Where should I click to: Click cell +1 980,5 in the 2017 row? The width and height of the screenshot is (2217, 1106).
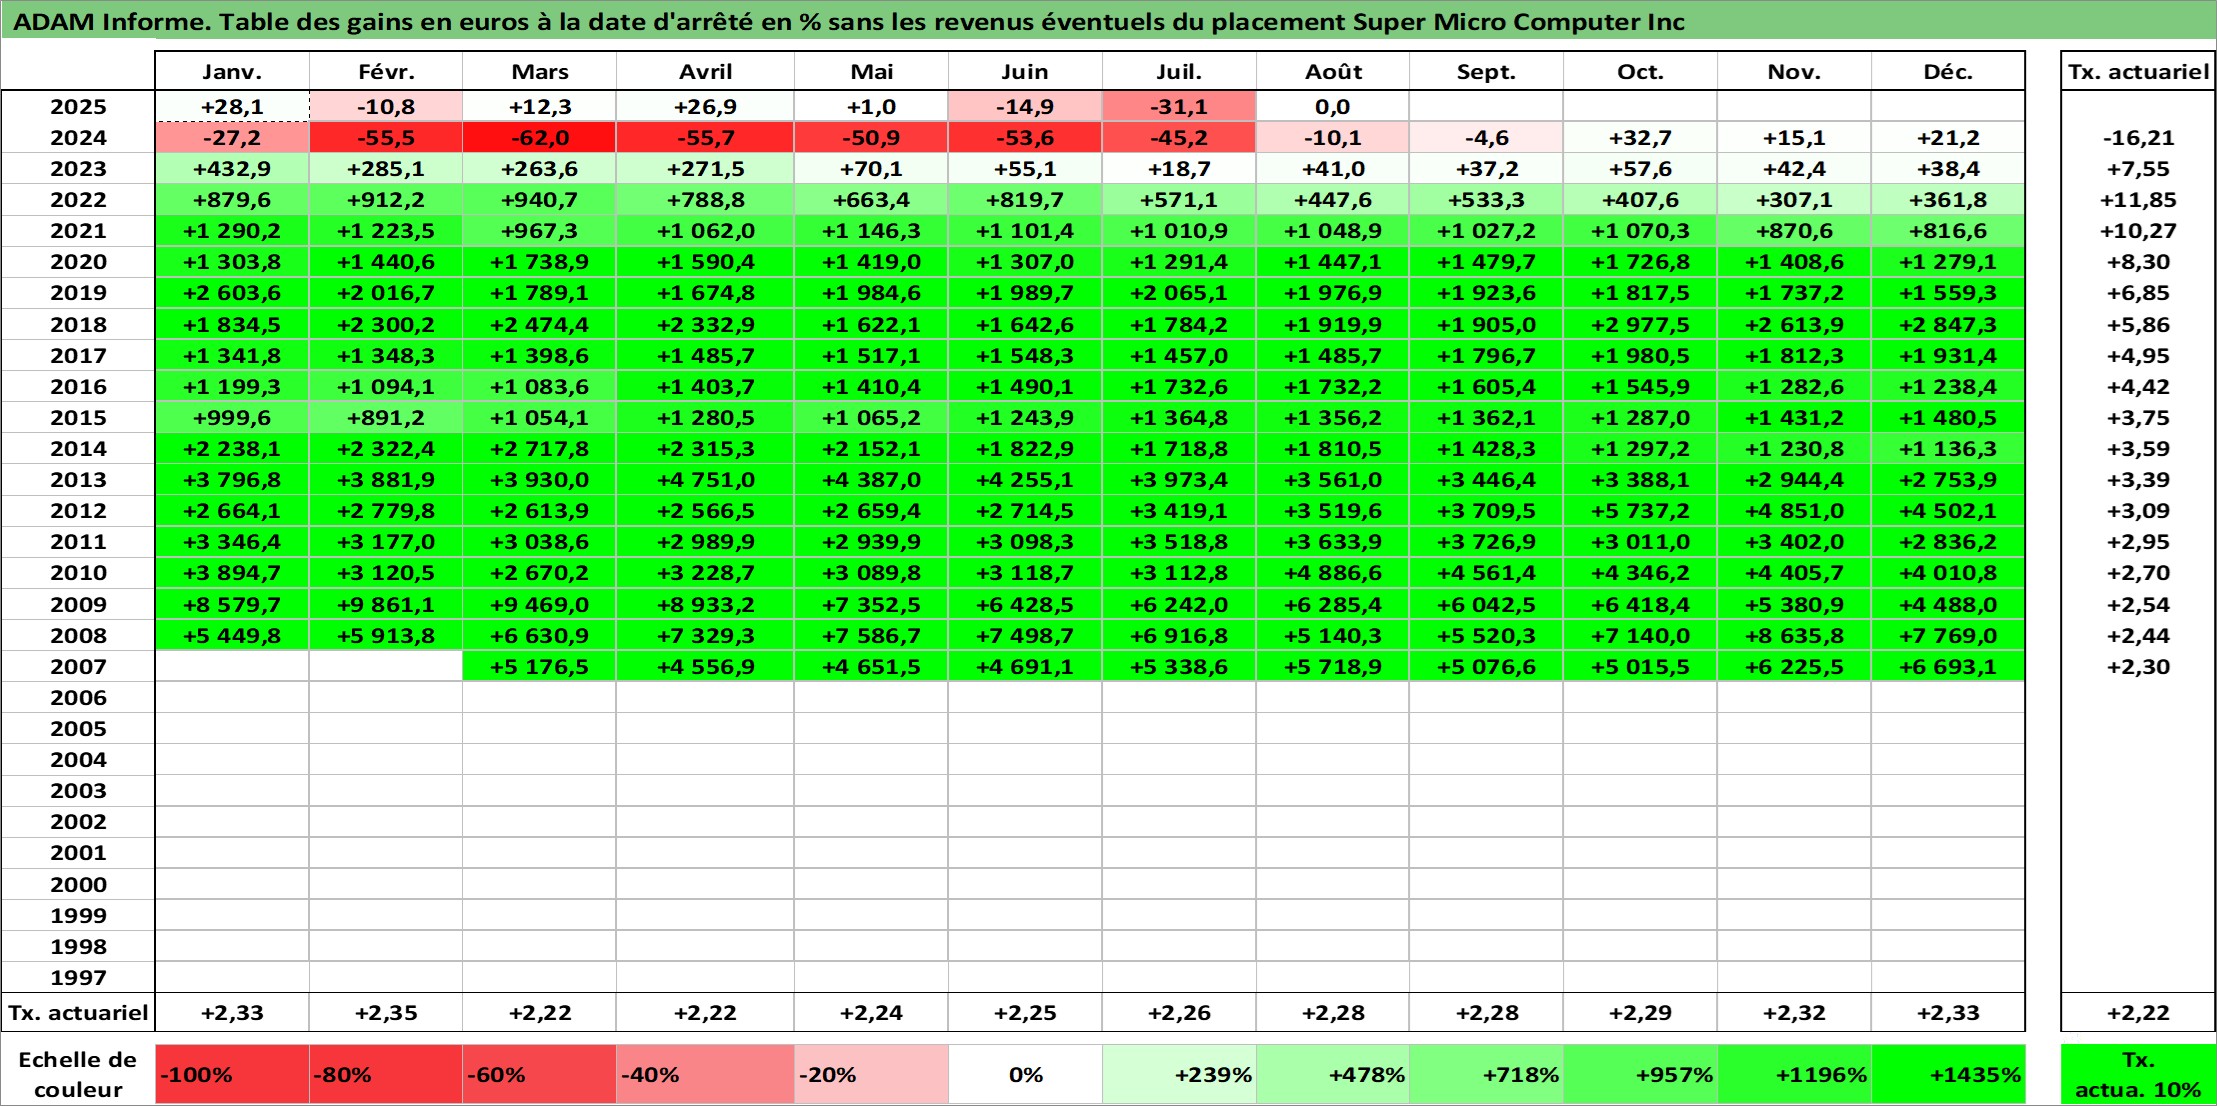(1640, 356)
